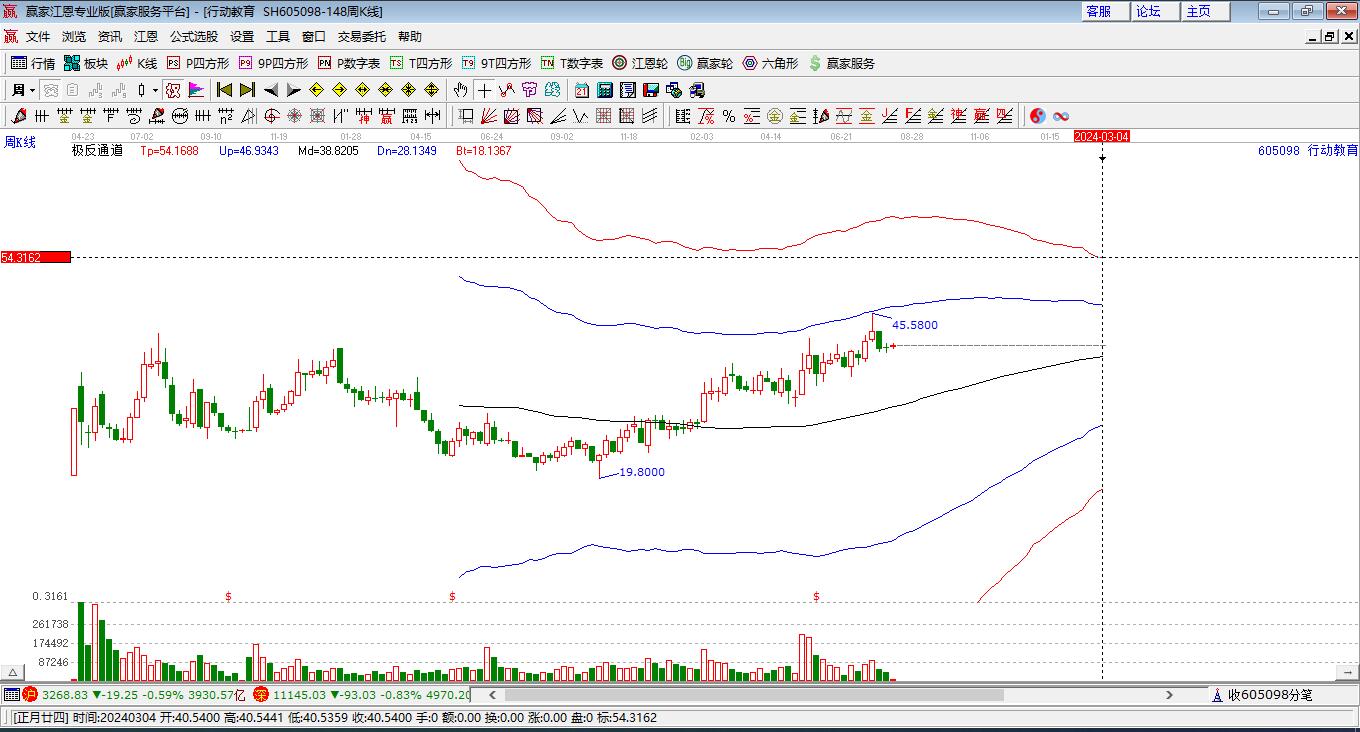
Task: Click the colored flag icon
Action: click(x=196, y=90)
